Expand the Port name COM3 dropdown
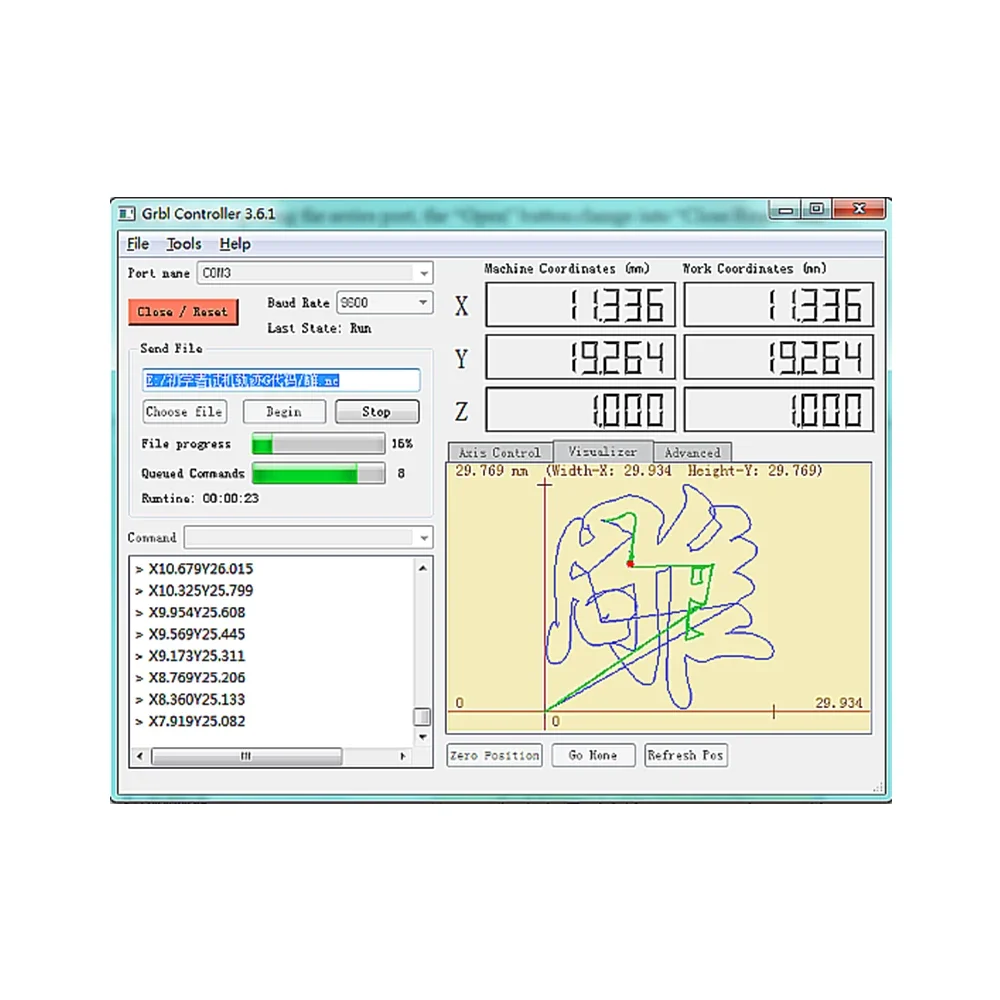 423,273
